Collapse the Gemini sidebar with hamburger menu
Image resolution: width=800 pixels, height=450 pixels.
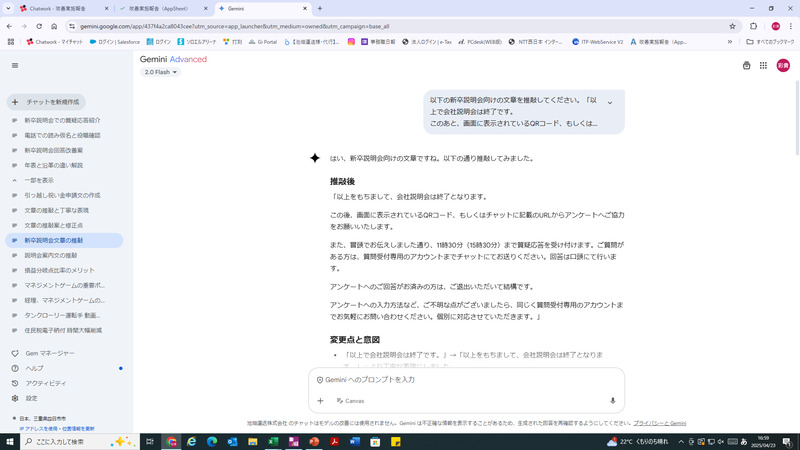coord(15,65)
